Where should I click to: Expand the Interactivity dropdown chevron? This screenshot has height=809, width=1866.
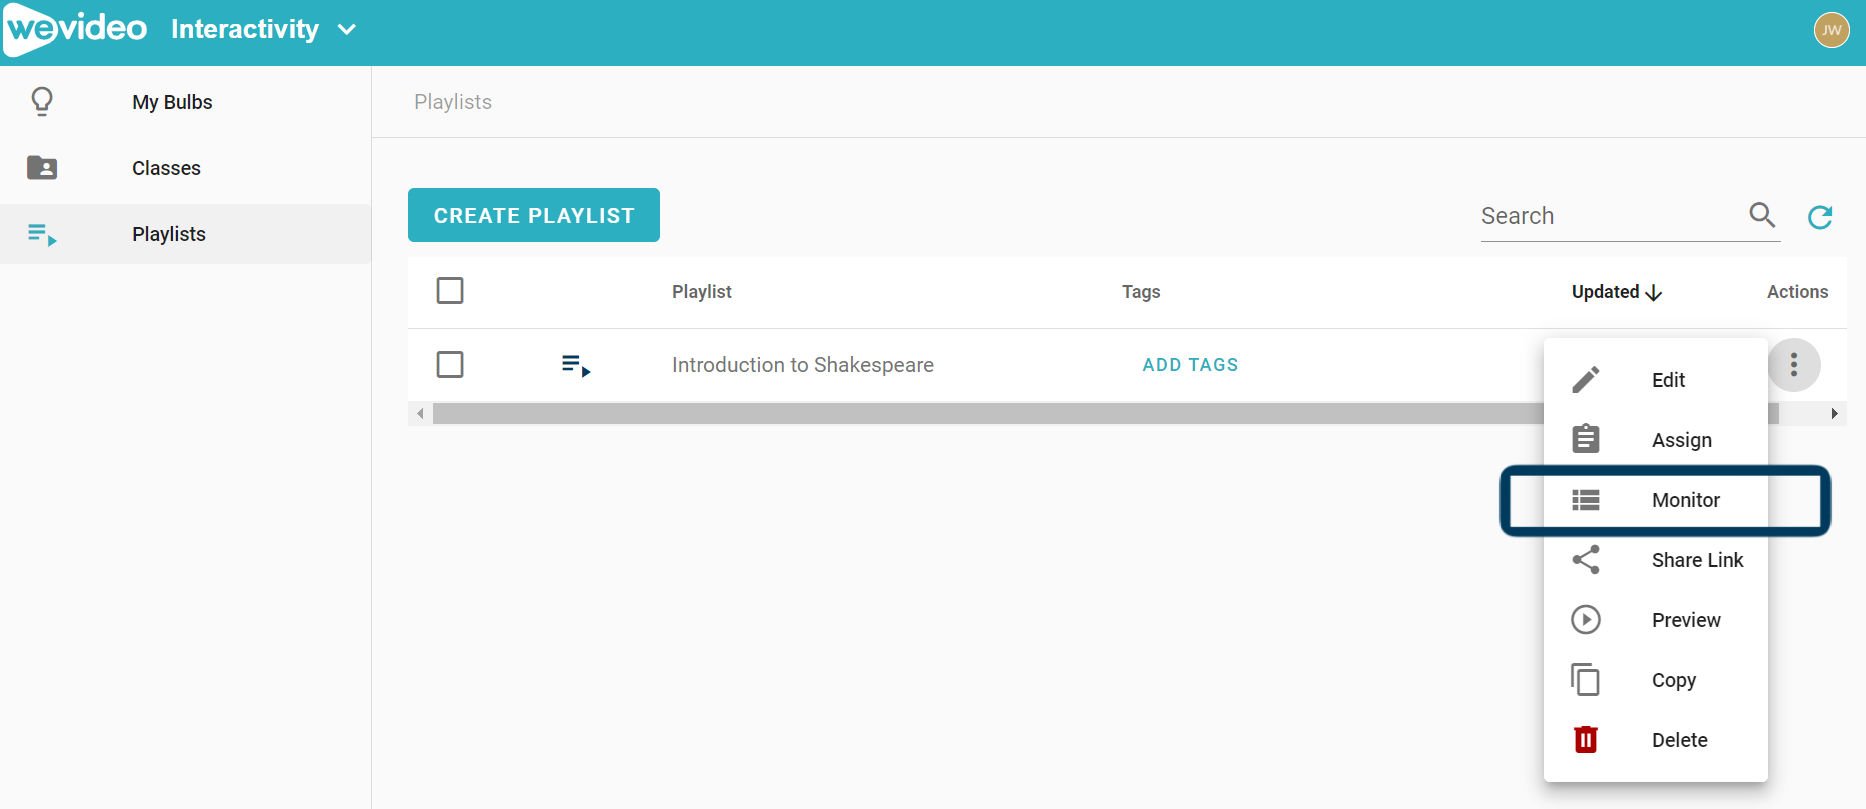click(x=347, y=30)
